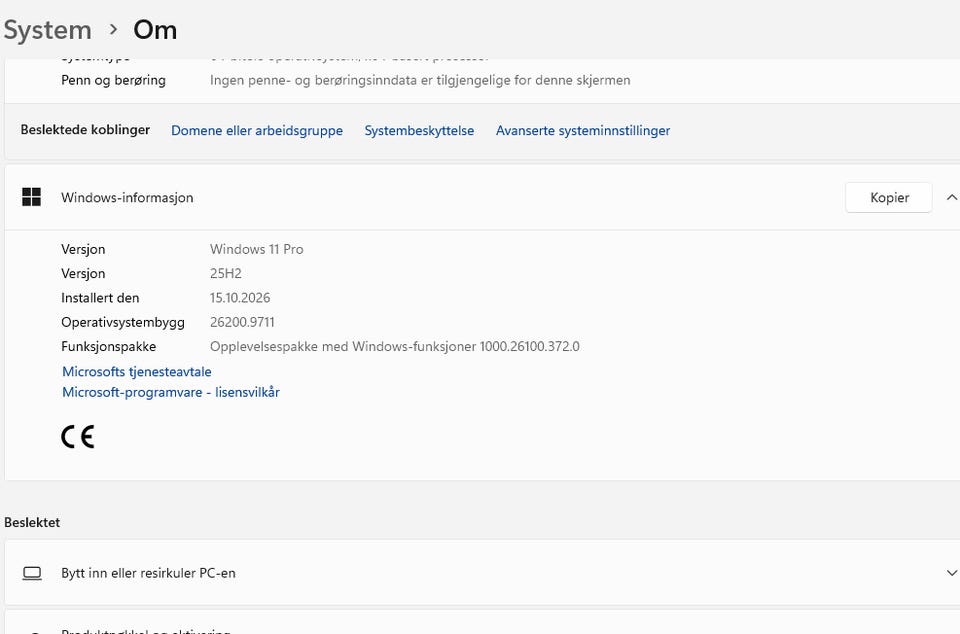
Task: Open Domene eller arbeidsgruppe link
Action: pyautogui.click(x=257, y=130)
